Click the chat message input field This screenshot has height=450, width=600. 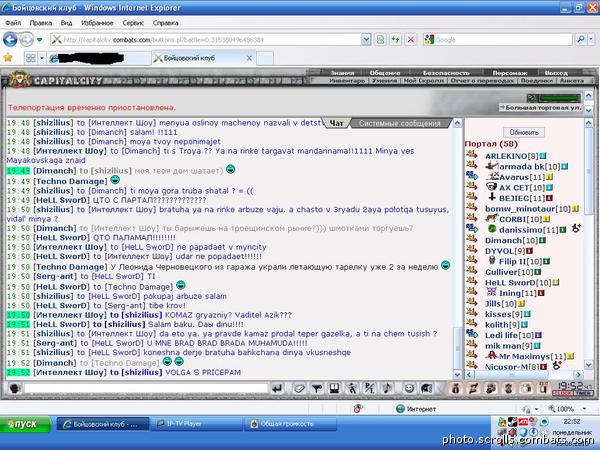(x=146, y=389)
